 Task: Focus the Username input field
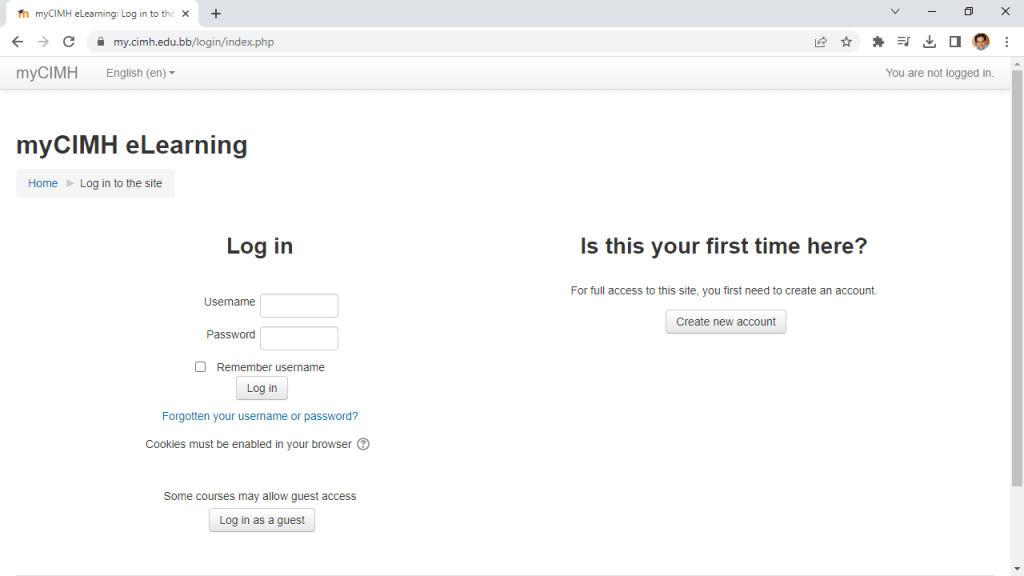299,306
